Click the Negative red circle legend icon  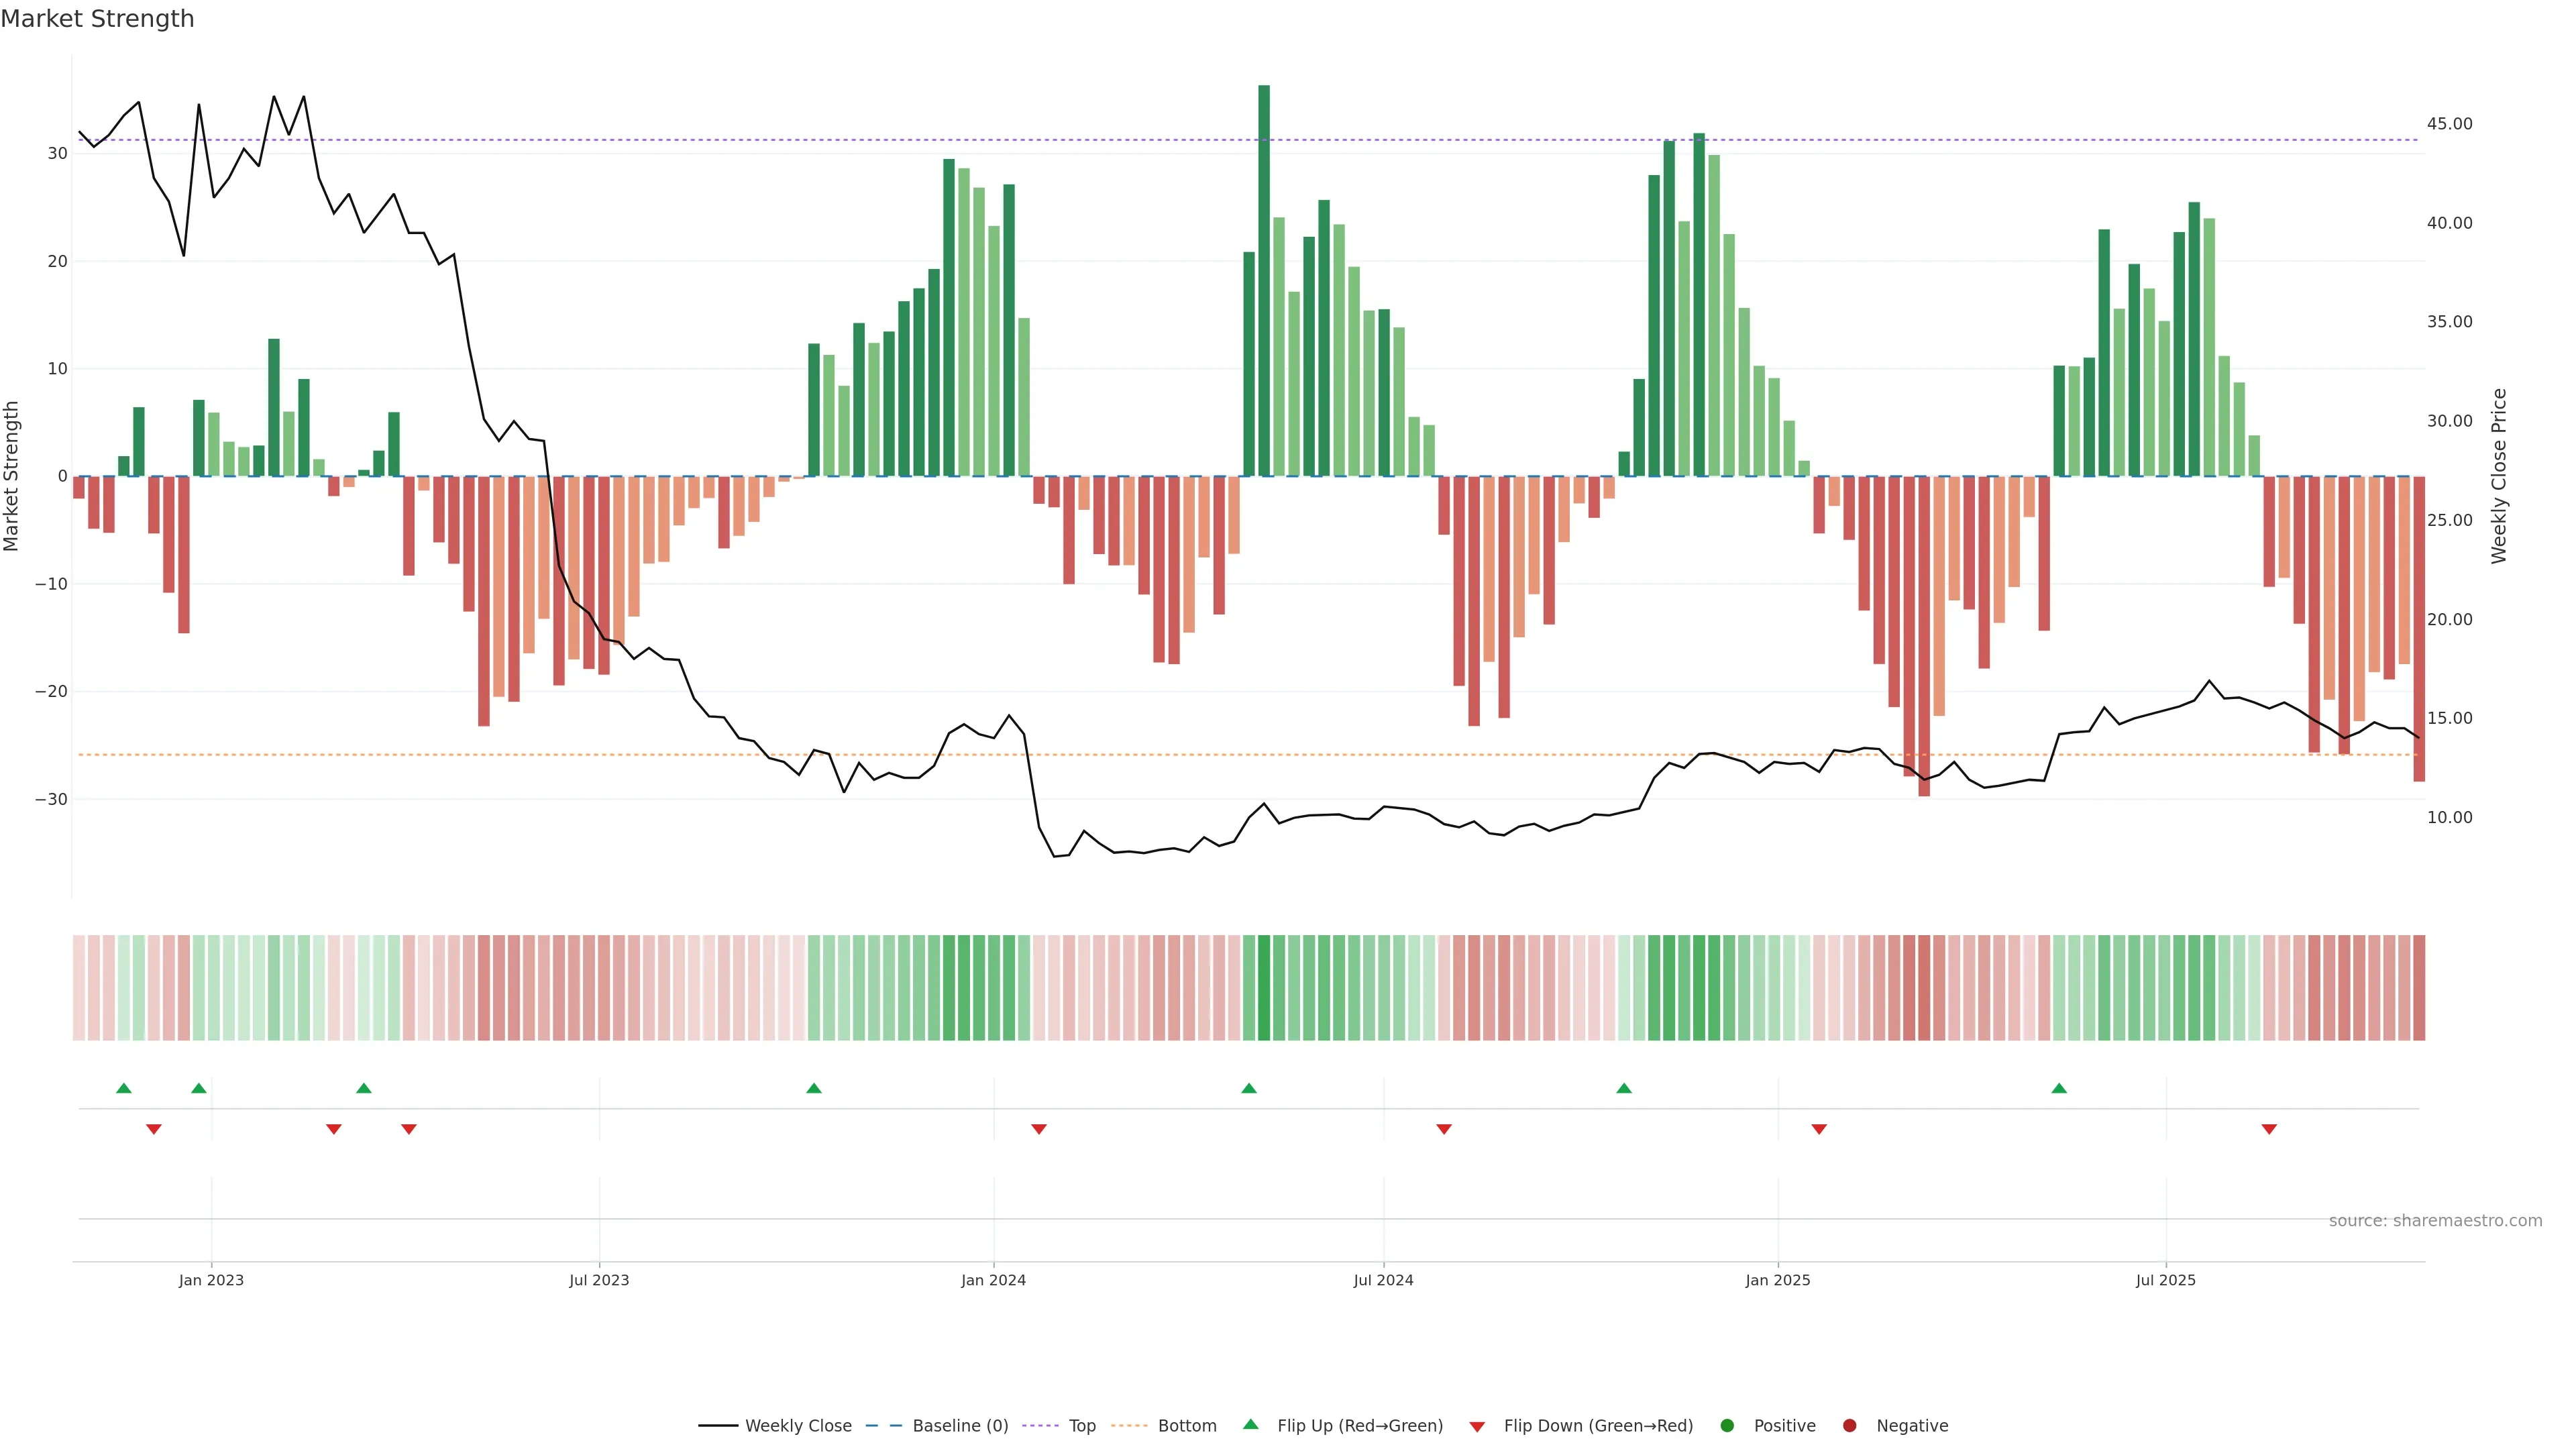coord(1849,1426)
